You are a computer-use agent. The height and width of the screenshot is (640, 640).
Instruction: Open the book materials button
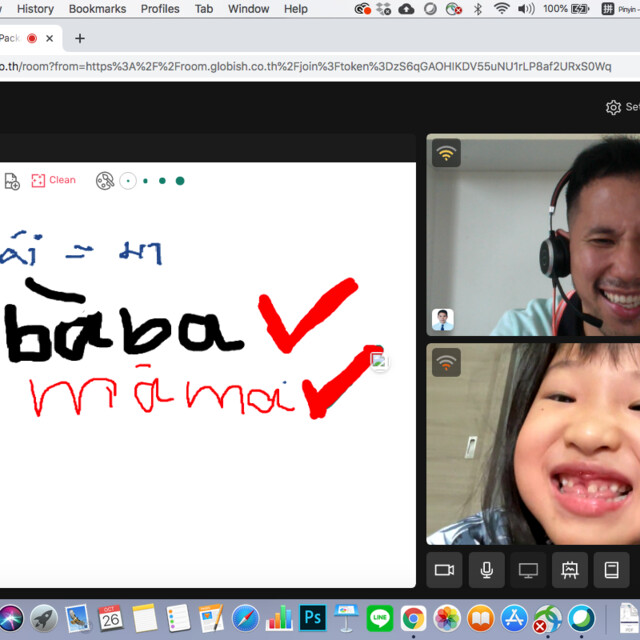tap(611, 570)
